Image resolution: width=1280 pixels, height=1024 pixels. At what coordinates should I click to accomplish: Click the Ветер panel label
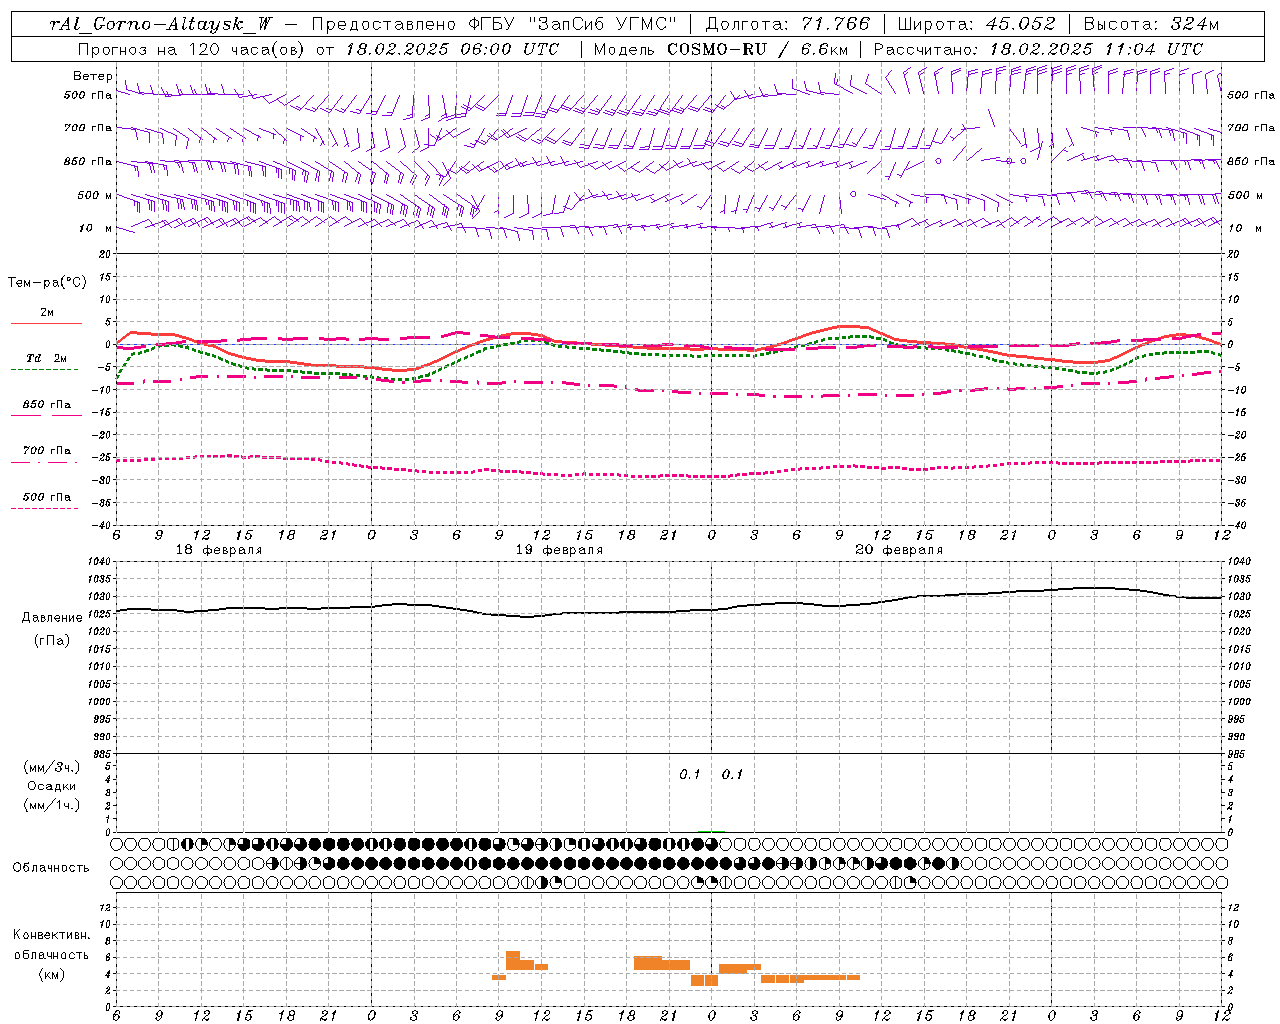tap(92, 76)
